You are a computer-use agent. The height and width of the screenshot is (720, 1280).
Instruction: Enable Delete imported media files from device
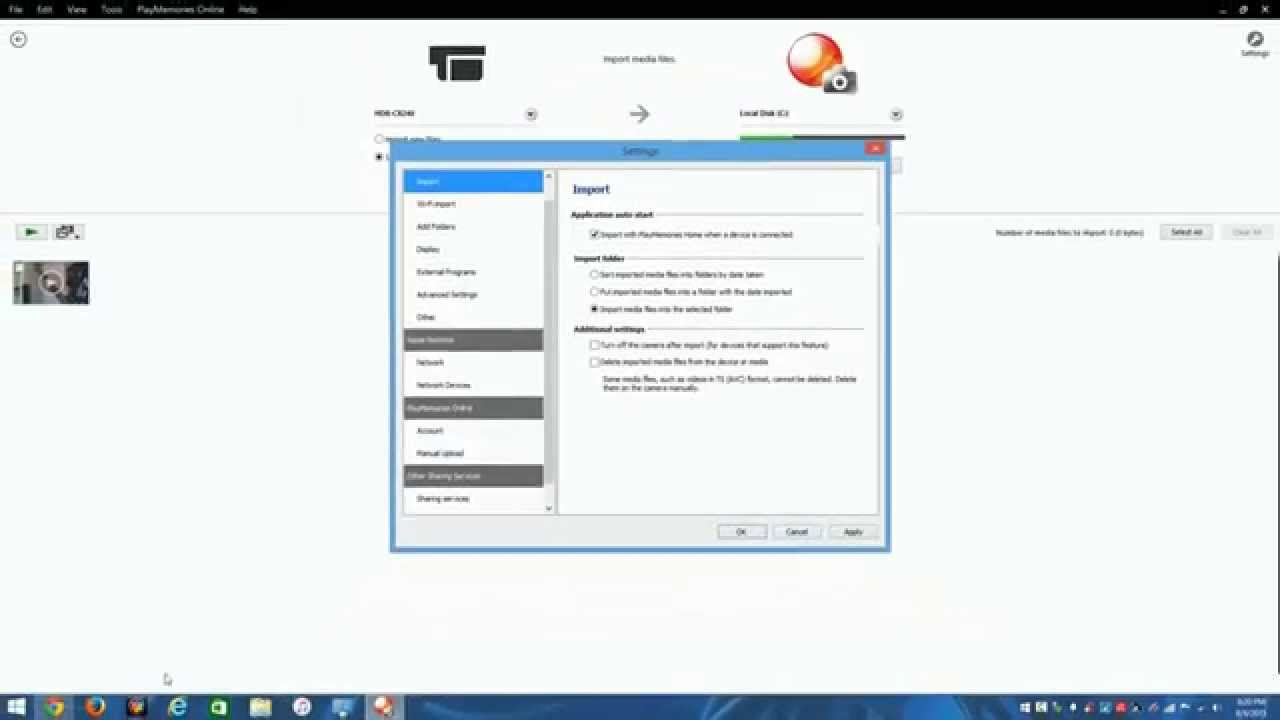[x=594, y=362]
